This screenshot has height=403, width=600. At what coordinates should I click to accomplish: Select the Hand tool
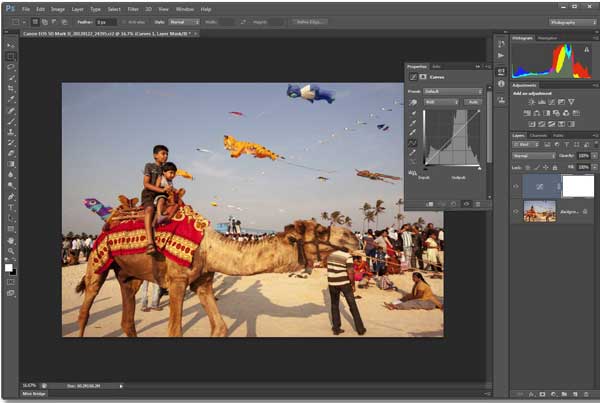coord(11,240)
